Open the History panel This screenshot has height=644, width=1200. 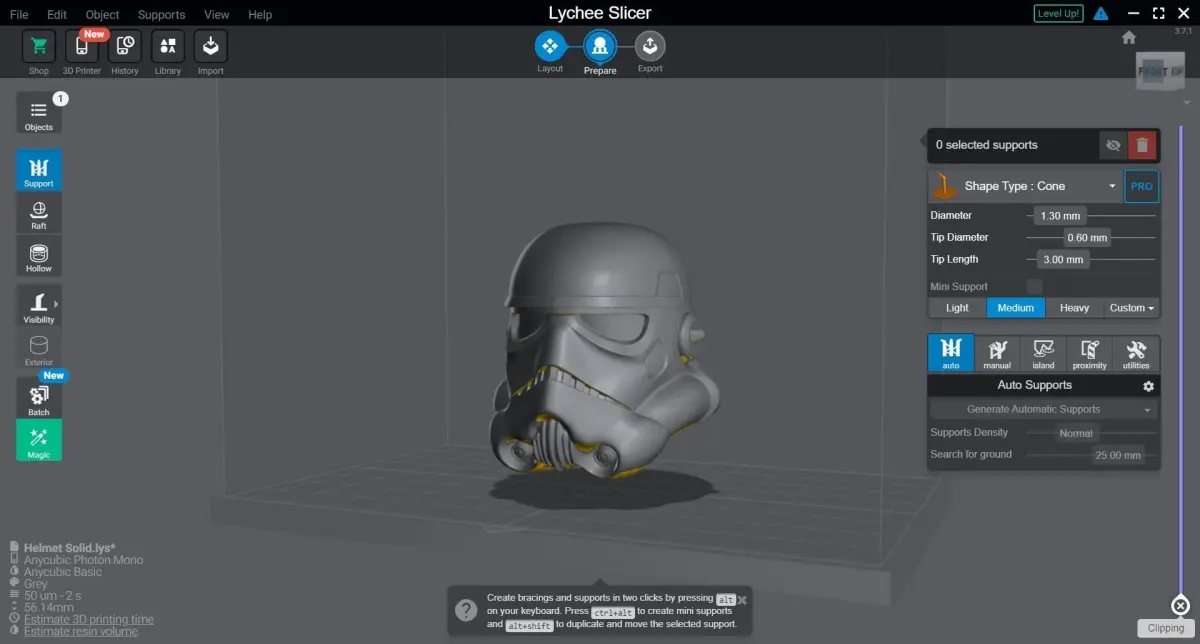(x=125, y=46)
